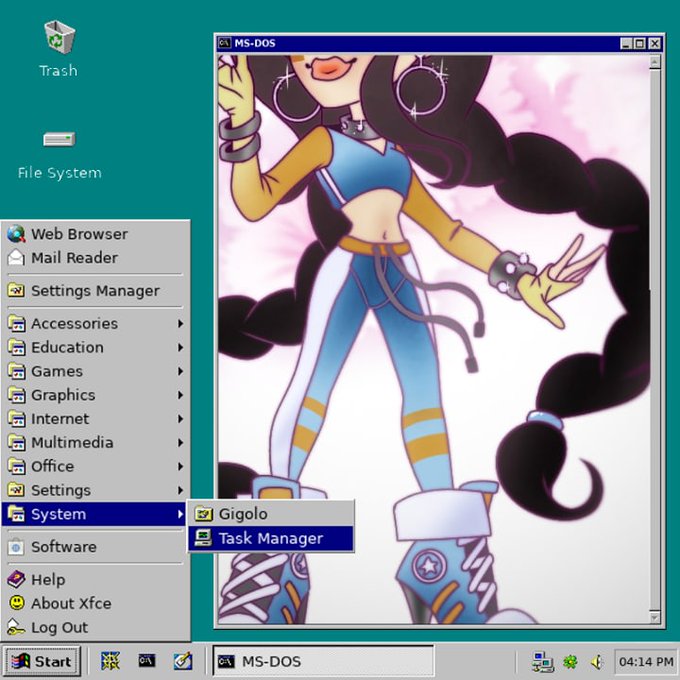Click the taskbar clock showing 04:14 PM
The height and width of the screenshot is (680, 680).
click(646, 662)
